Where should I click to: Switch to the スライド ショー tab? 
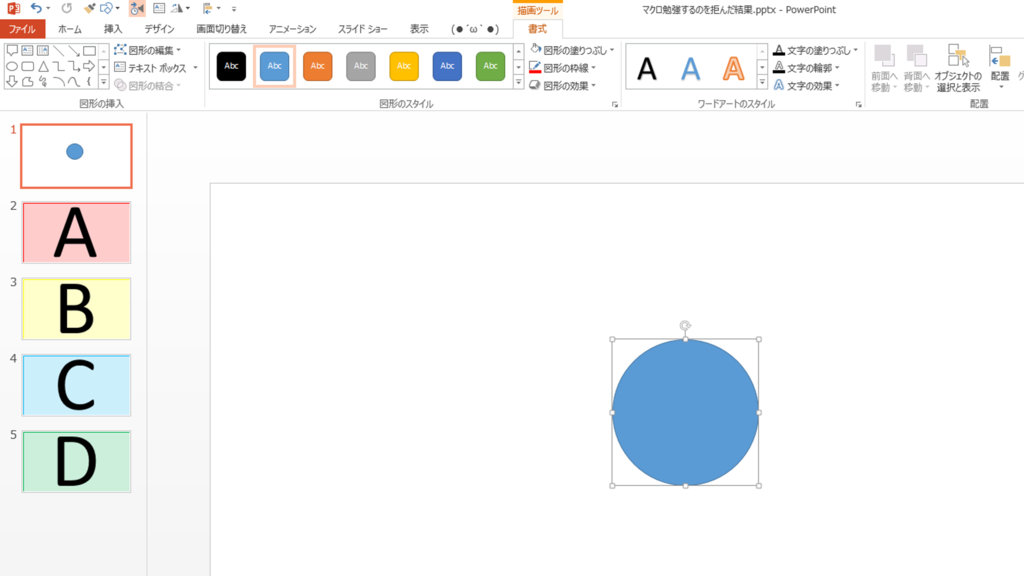[x=362, y=29]
